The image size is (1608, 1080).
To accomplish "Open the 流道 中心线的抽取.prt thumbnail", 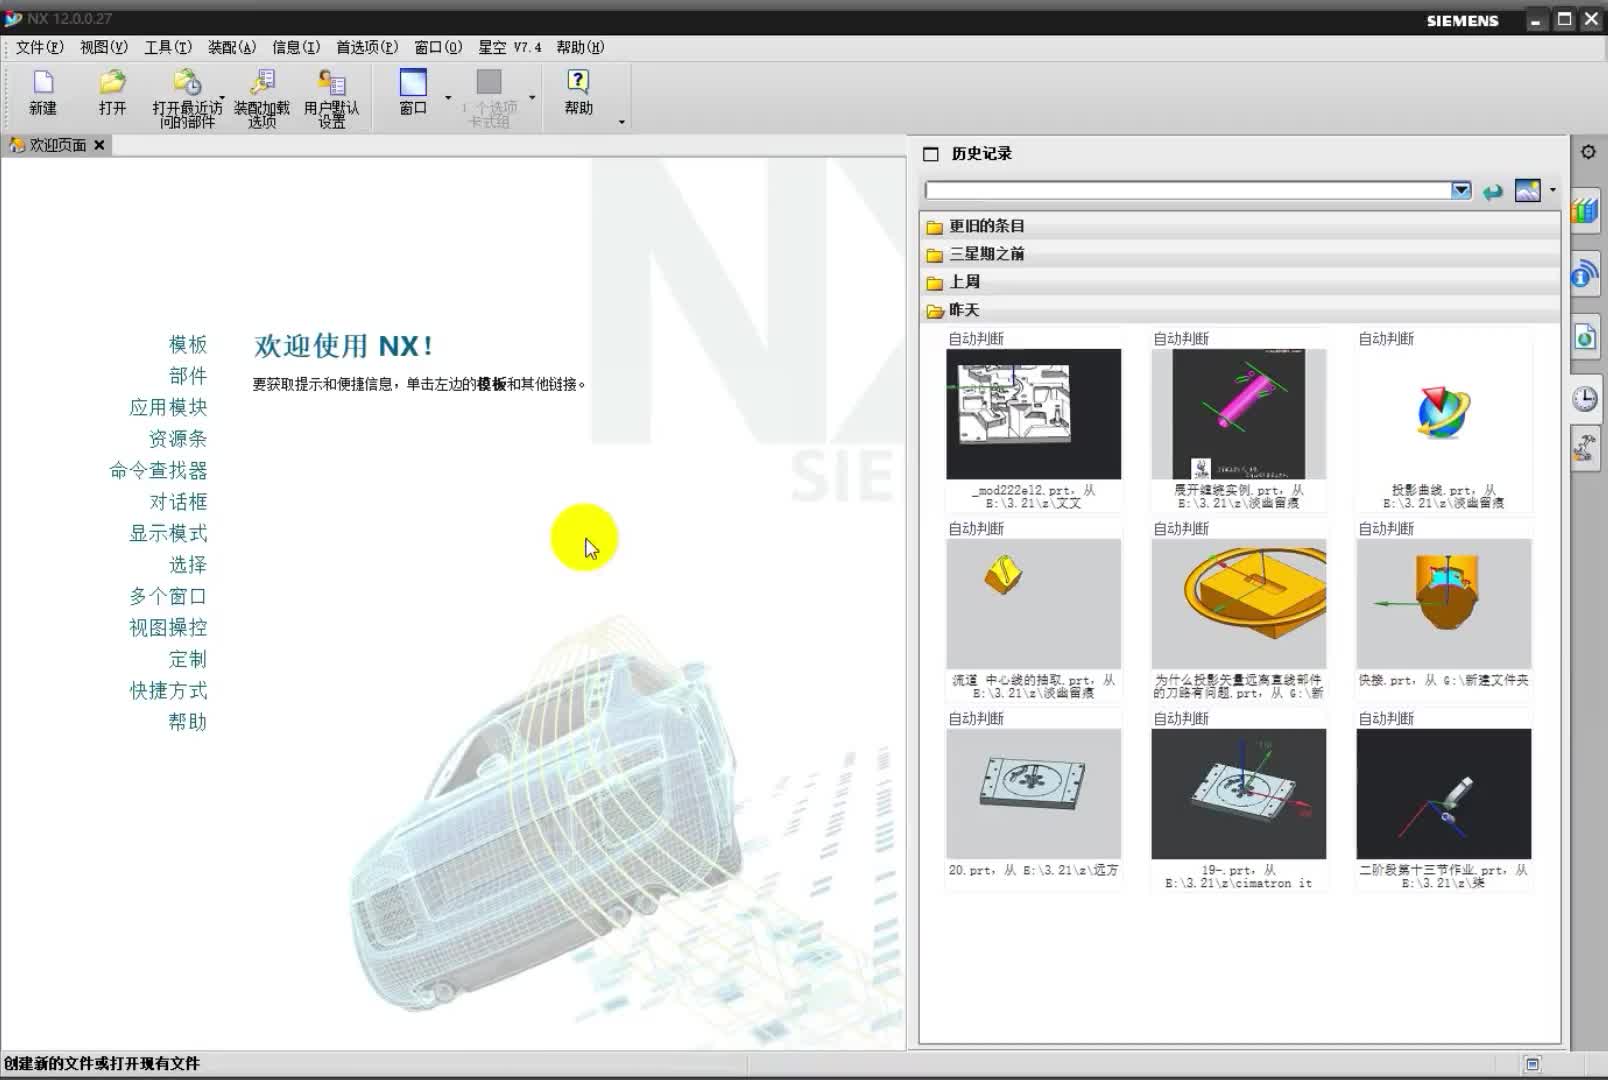I will [x=1033, y=604].
